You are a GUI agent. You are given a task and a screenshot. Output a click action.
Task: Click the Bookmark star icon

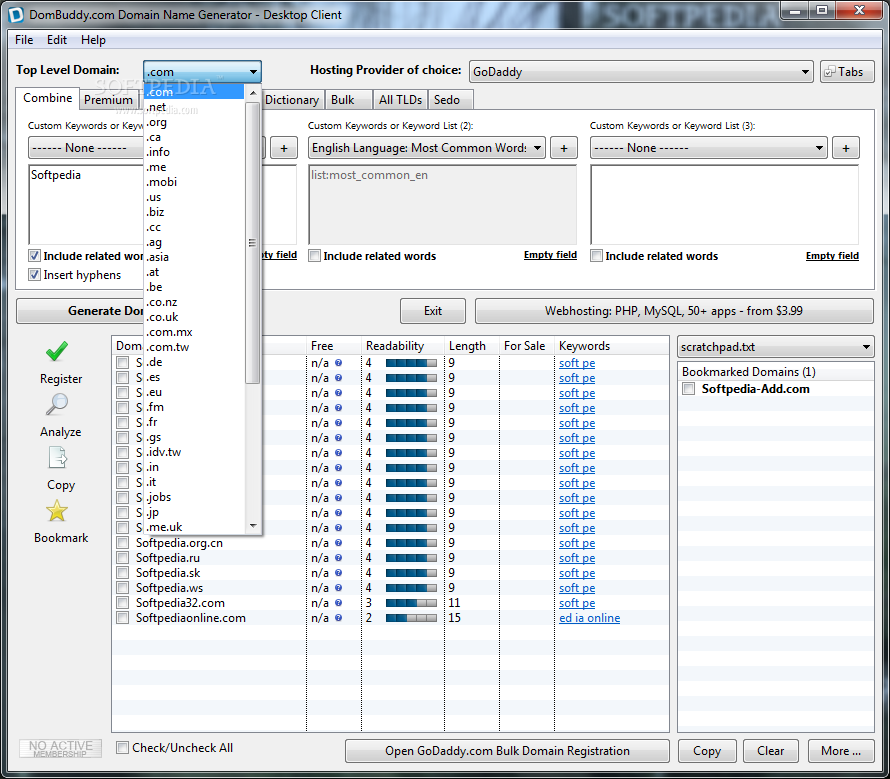[x=57, y=511]
